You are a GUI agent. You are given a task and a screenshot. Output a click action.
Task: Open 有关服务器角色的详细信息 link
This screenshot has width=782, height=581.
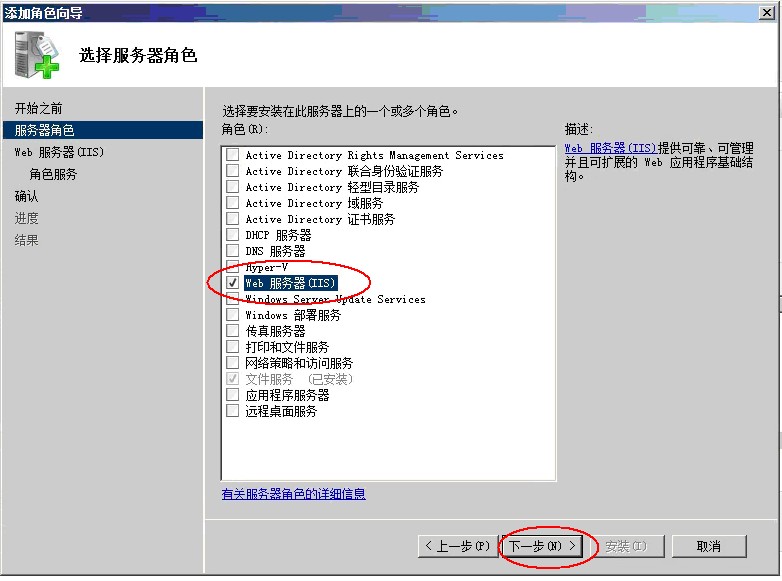point(293,494)
